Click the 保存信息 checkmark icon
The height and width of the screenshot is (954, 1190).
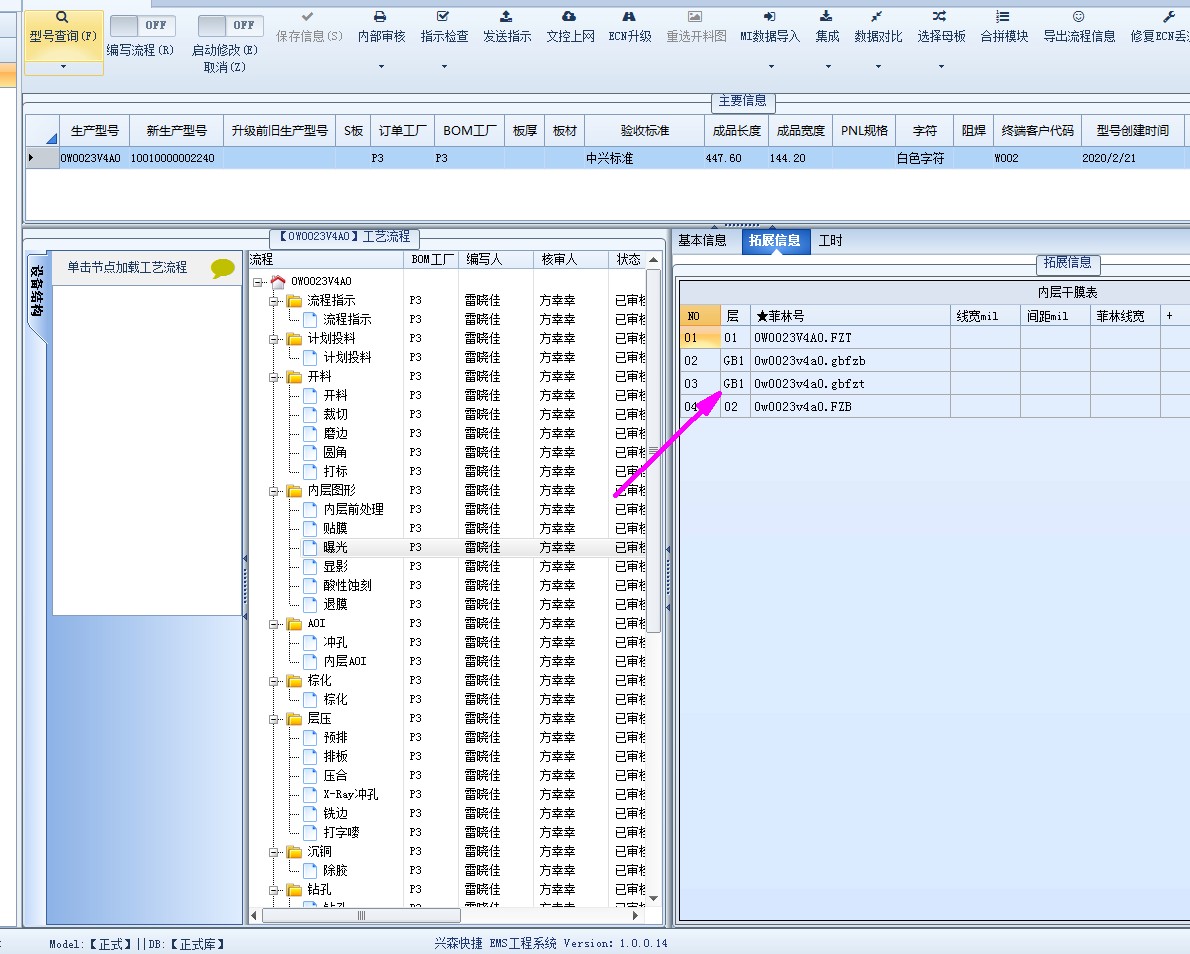[x=307, y=17]
